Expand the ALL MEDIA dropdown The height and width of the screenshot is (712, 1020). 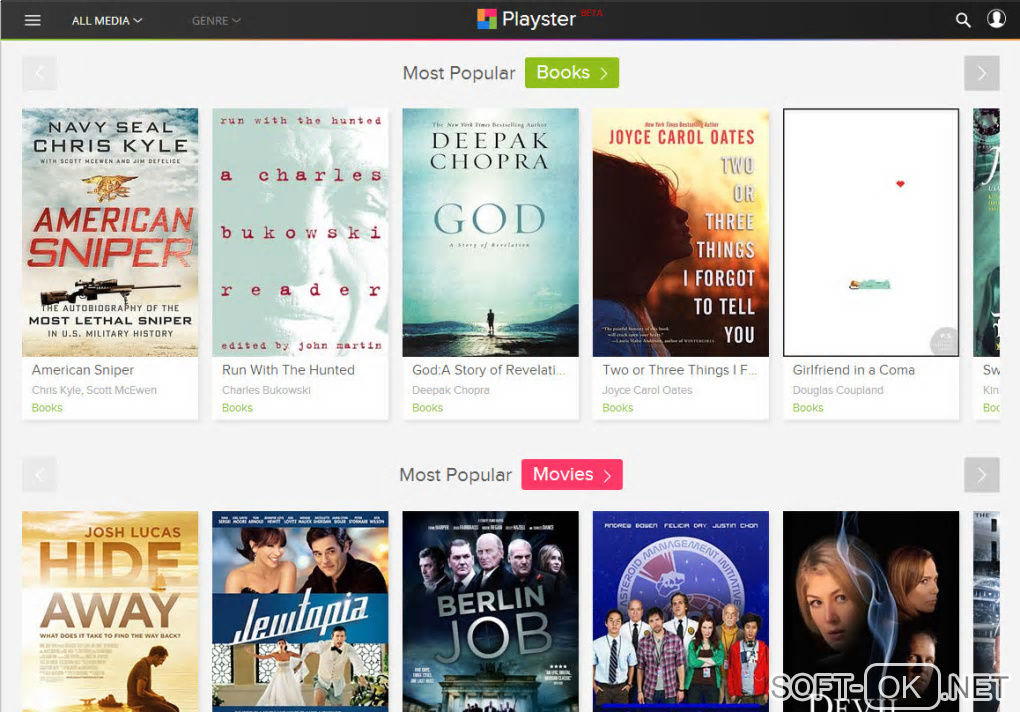pyautogui.click(x=107, y=21)
